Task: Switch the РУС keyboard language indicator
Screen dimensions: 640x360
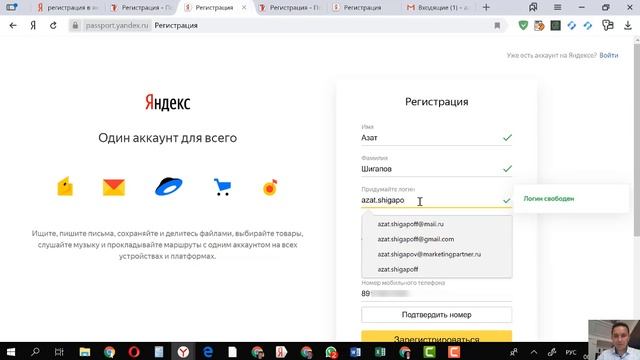Action: pyautogui.click(x=571, y=352)
